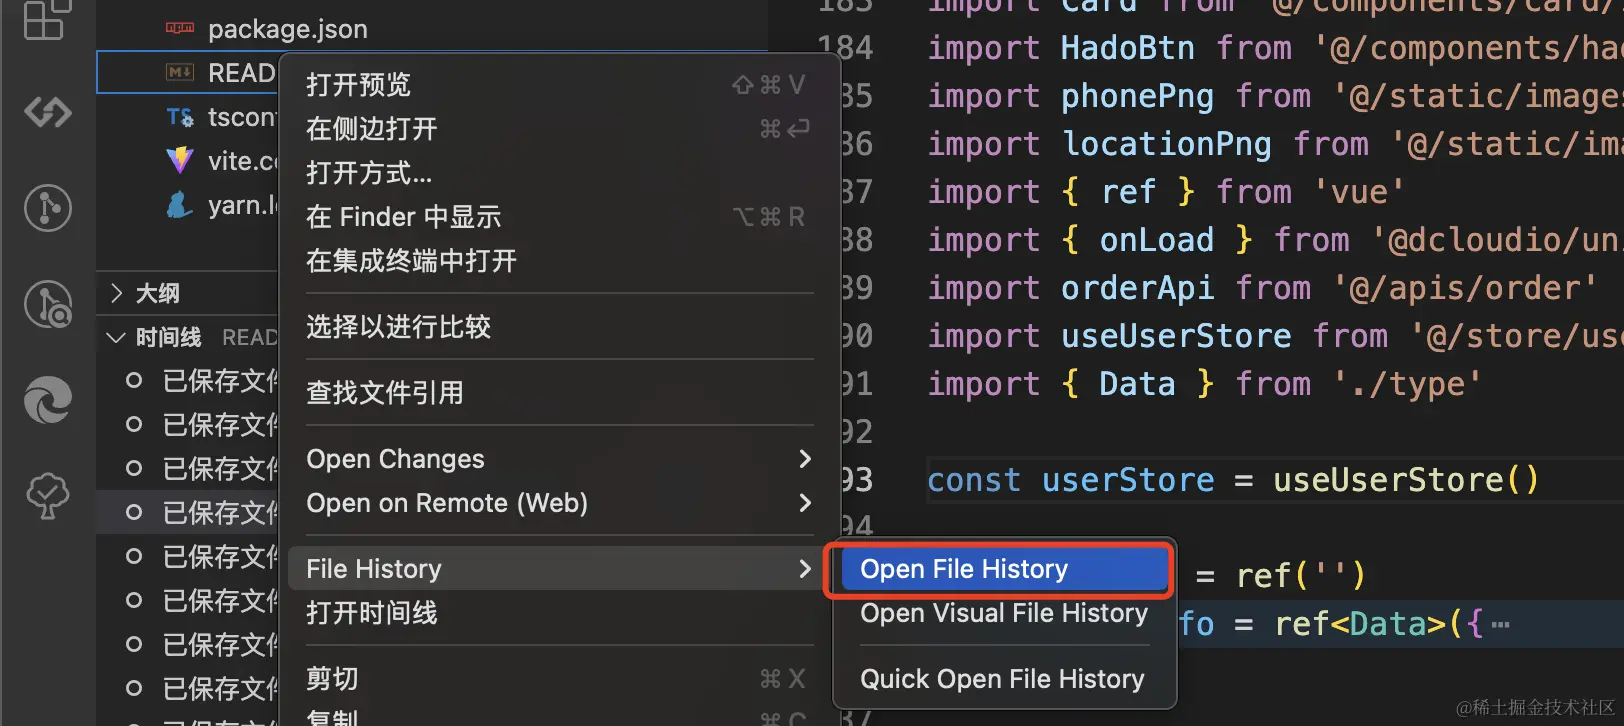1624x726 pixels.
Task: Open the Source Control graph icon
Action: coord(47,208)
